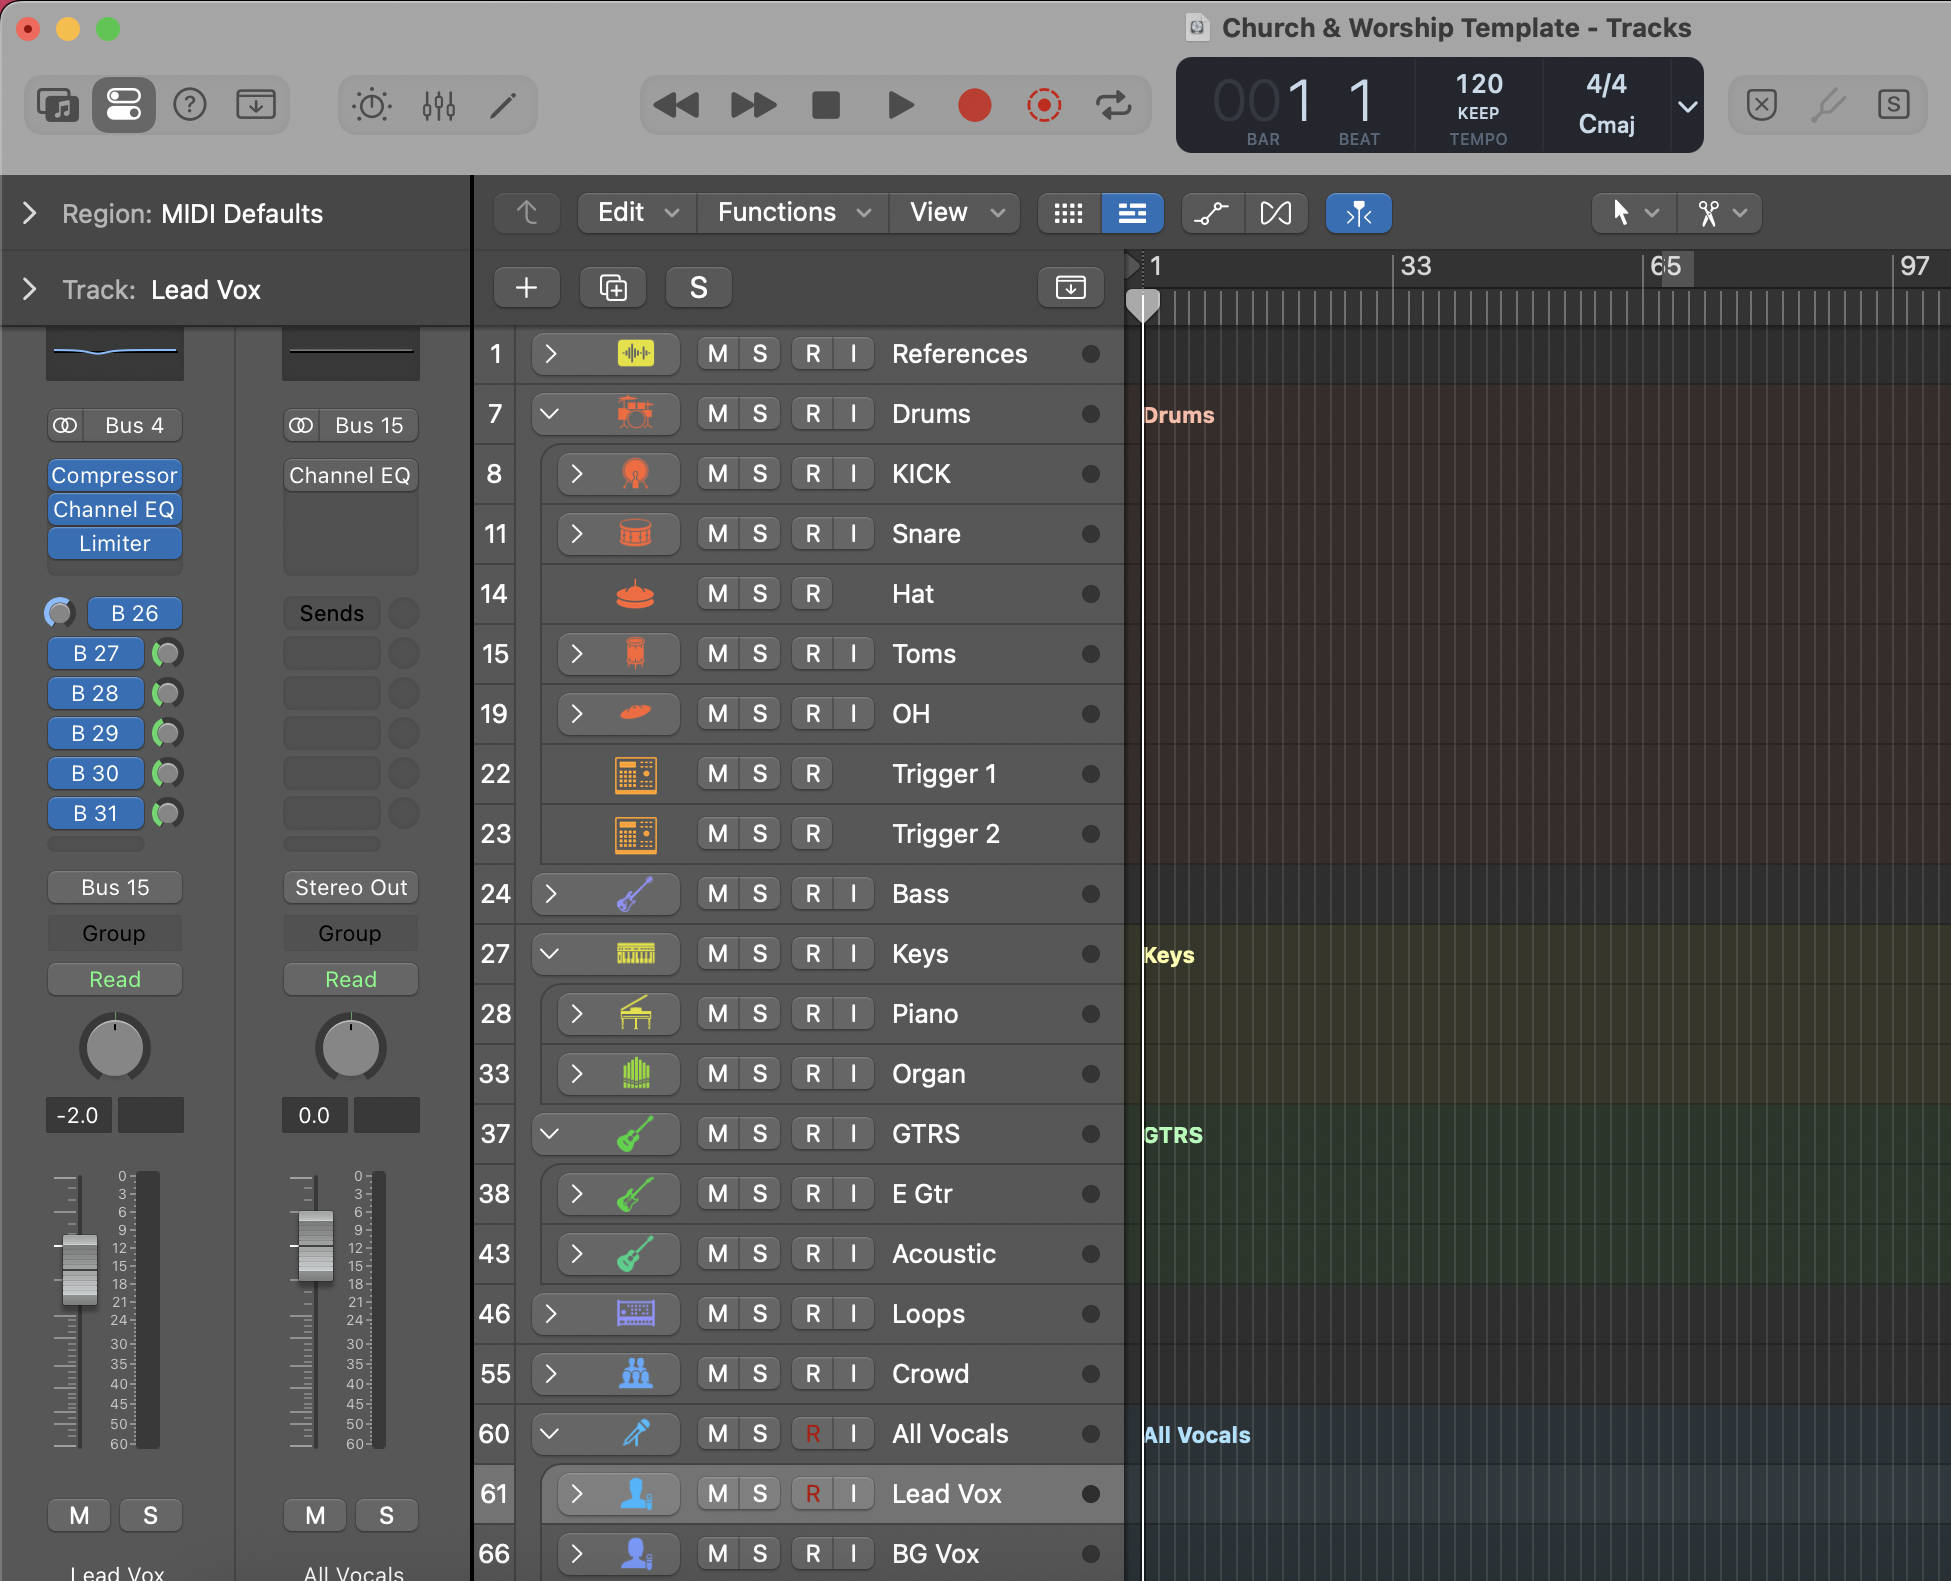Toggle the Inspector panel button

click(x=124, y=105)
